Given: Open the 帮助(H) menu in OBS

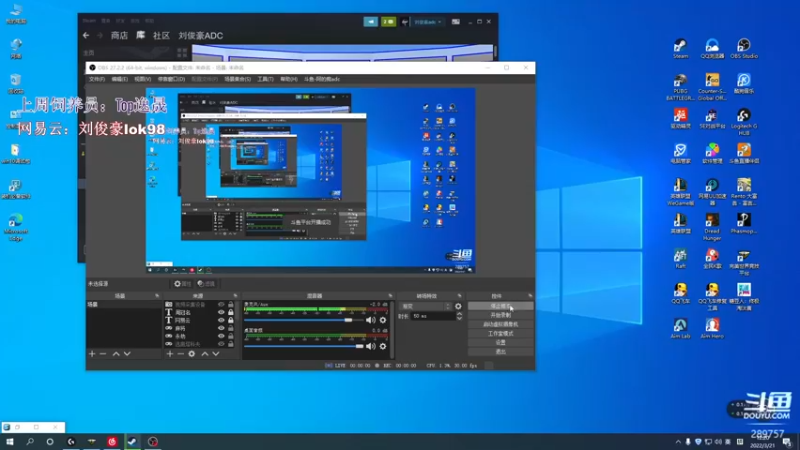Looking at the screenshot, I should click(x=289, y=79).
